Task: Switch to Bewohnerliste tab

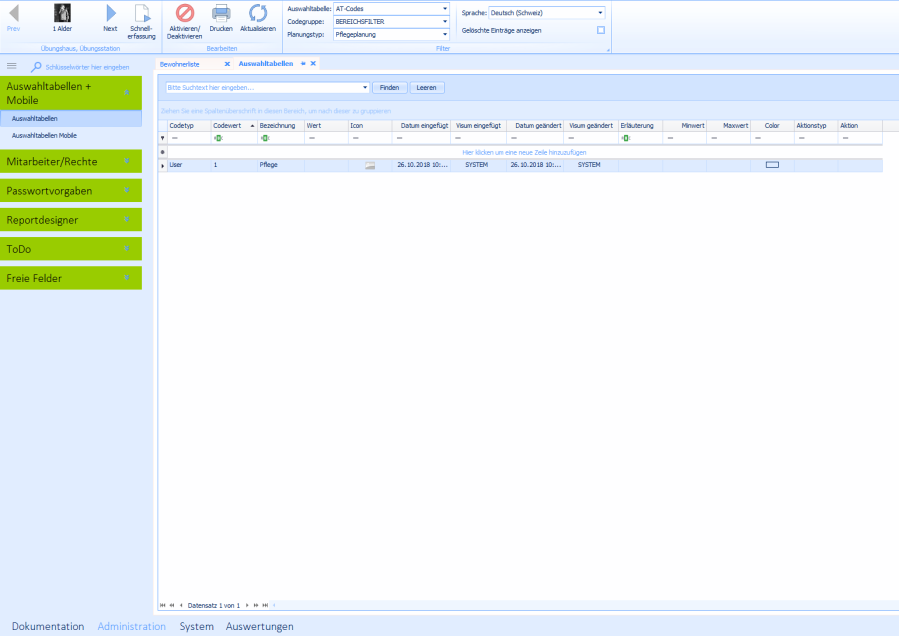Action: (179, 64)
